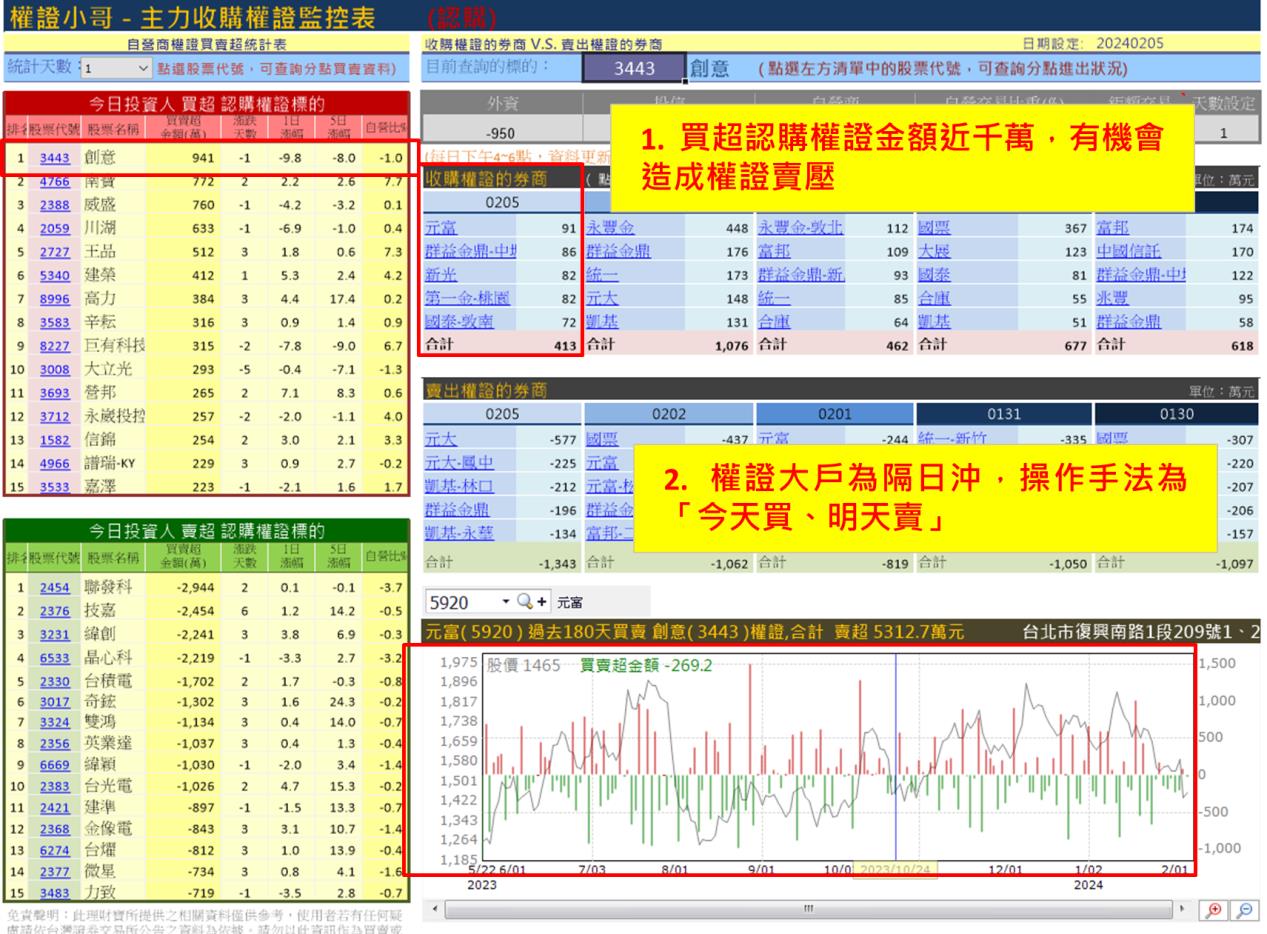The height and width of the screenshot is (934, 1267).
Task: Select the 天數設定 value cell showing 1
Action: pyautogui.click(x=1222, y=132)
